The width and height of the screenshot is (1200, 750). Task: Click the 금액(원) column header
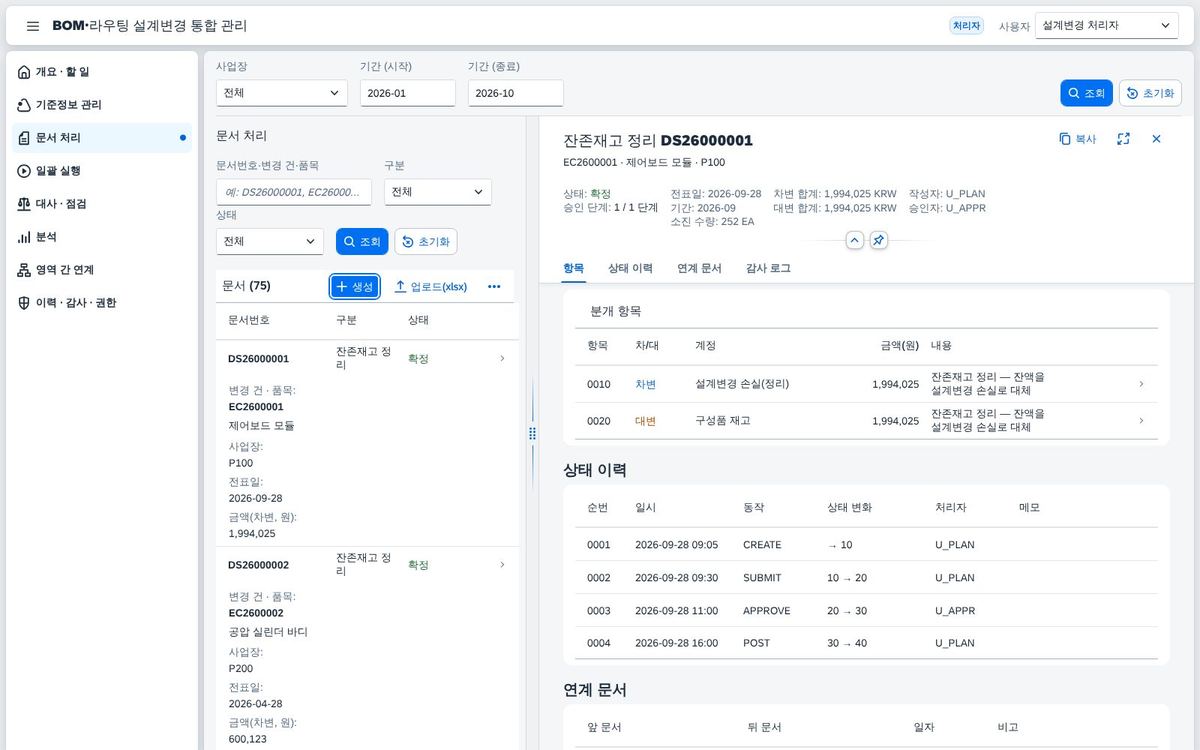(900, 345)
